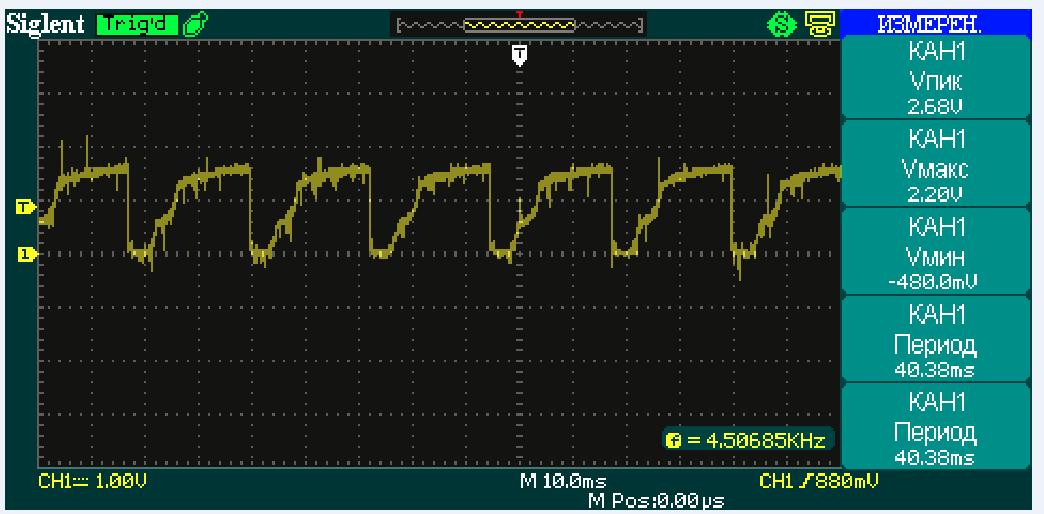Click the green probe icon beside Trig'd
1044x514 pixels.
(x=195, y=25)
